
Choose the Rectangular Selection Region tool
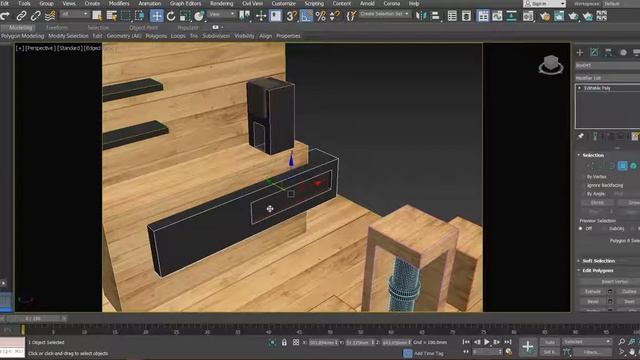(x=125, y=16)
